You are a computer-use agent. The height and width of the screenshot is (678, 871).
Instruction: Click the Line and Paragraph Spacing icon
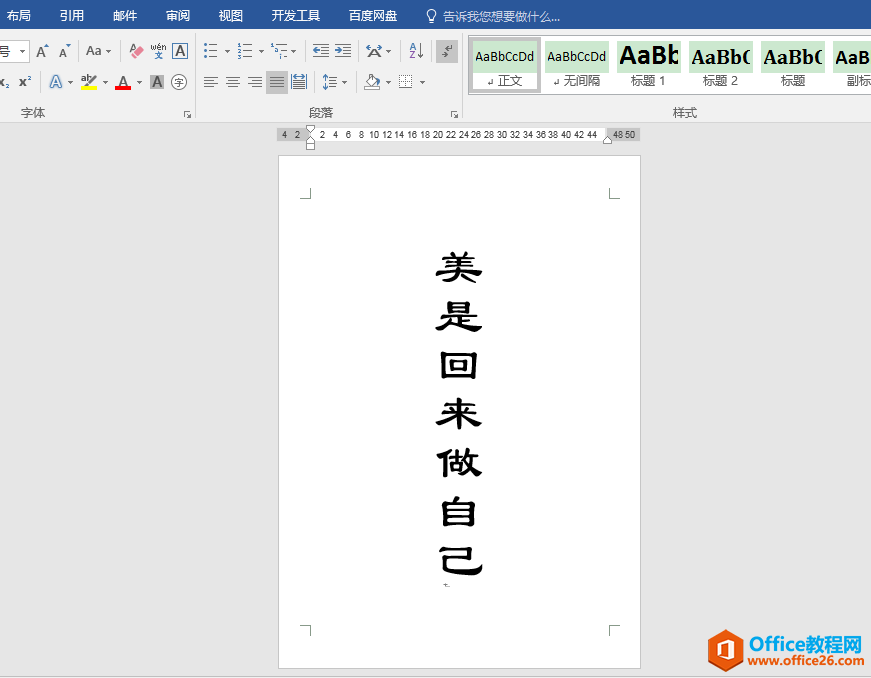tap(330, 82)
